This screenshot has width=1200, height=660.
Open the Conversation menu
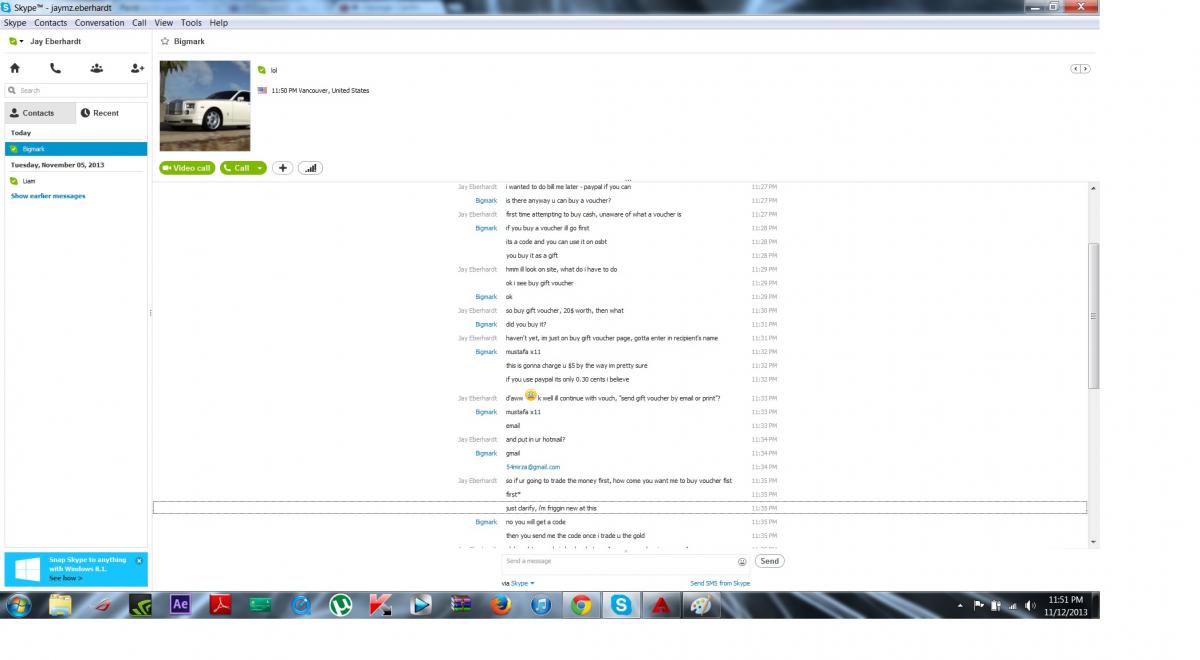[99, 22]
